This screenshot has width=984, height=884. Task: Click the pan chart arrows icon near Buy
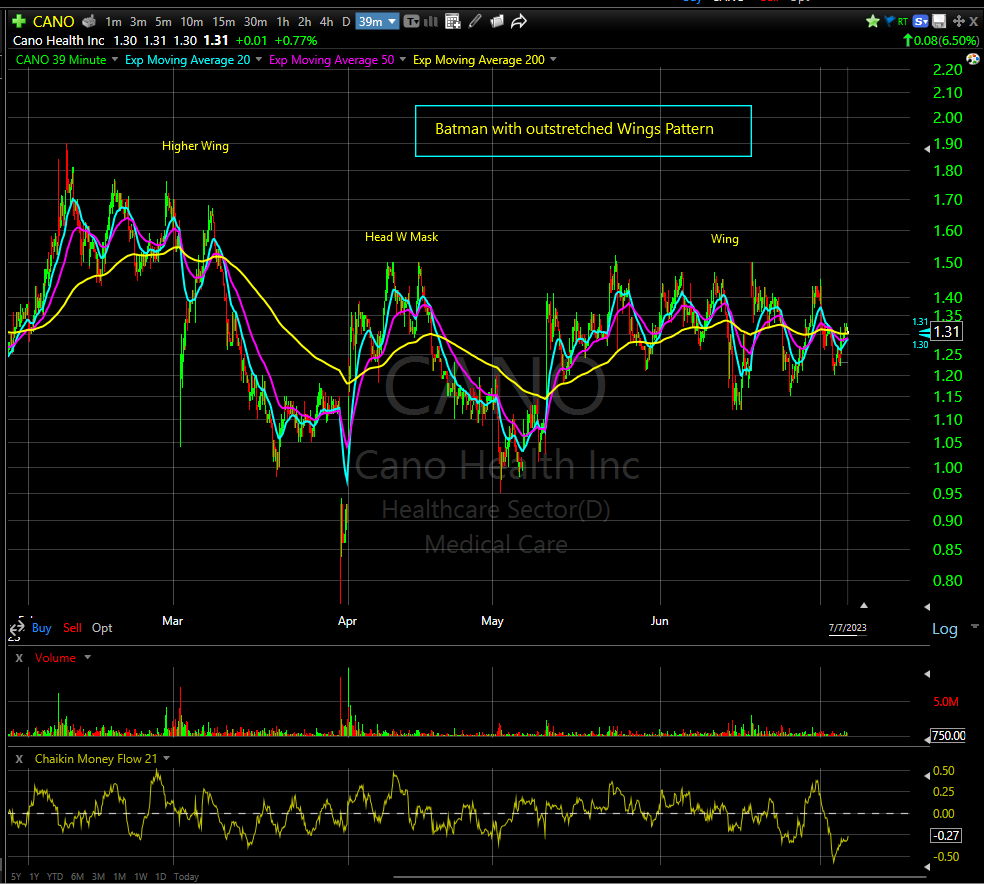(16, 628)
